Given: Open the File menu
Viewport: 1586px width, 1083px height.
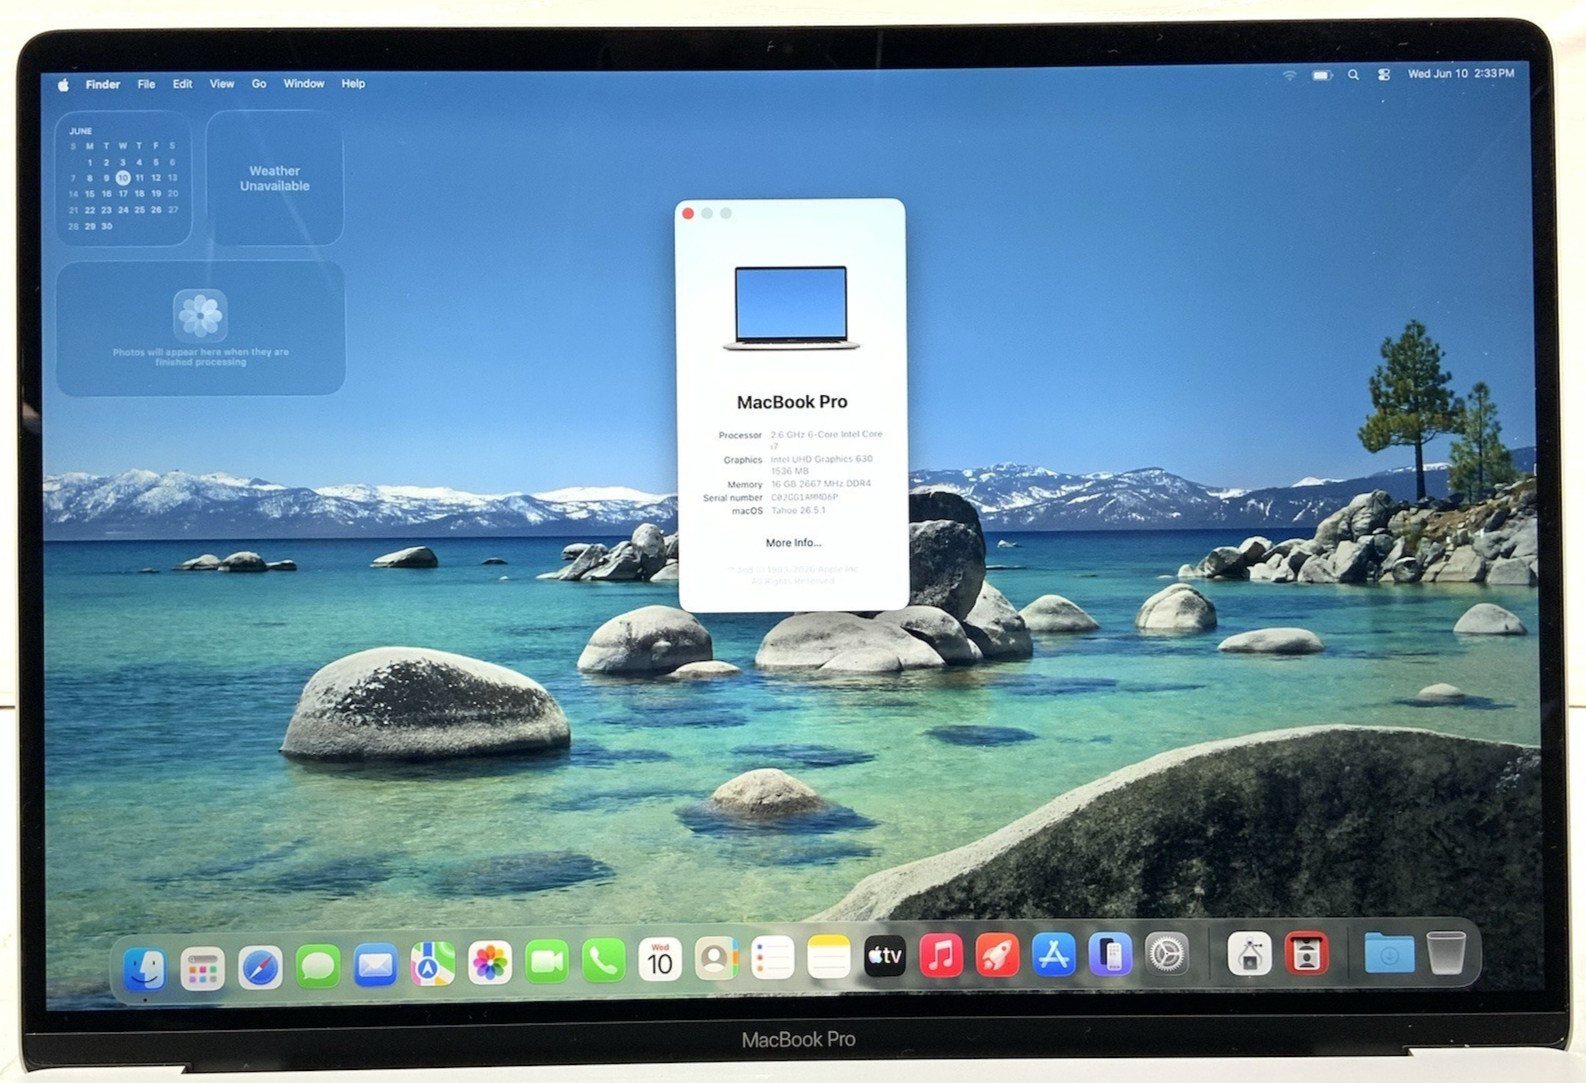Looking at the screenshot, I should tap(146, 84).
